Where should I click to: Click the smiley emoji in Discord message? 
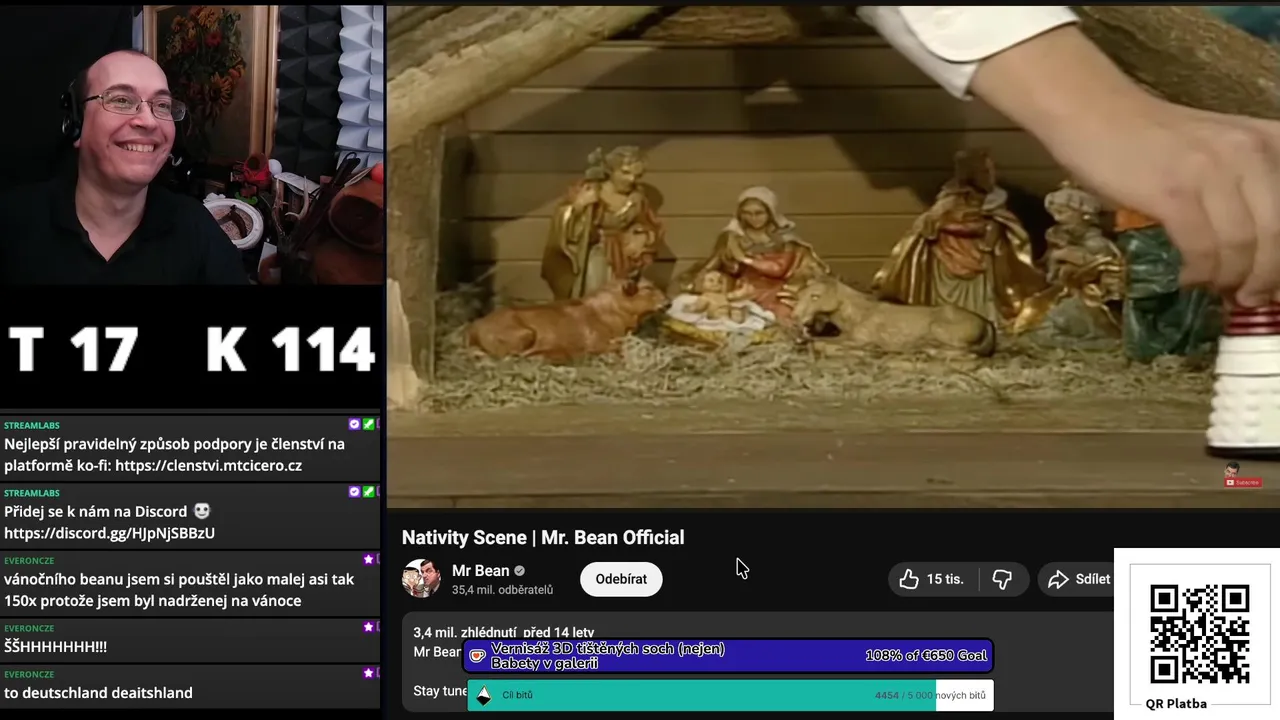(x=202, y=512)
